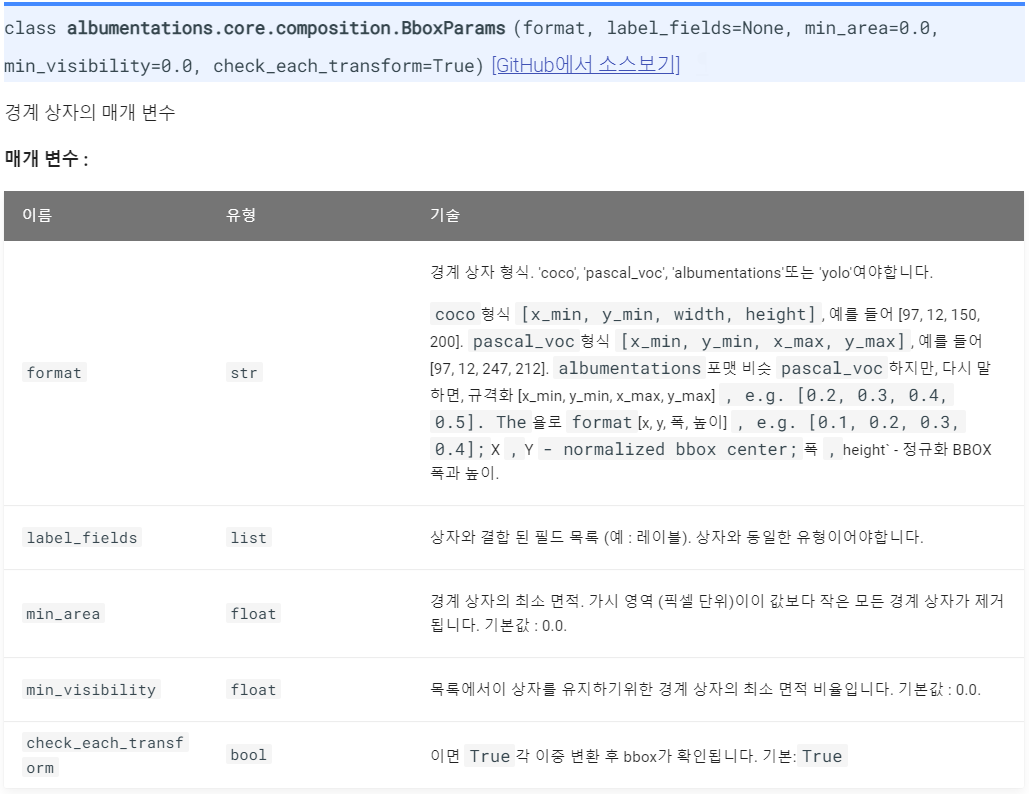This screenshot has height=794, width=1029.
Task: Click the True default value code at row end
Action: (x=822, y=756)
